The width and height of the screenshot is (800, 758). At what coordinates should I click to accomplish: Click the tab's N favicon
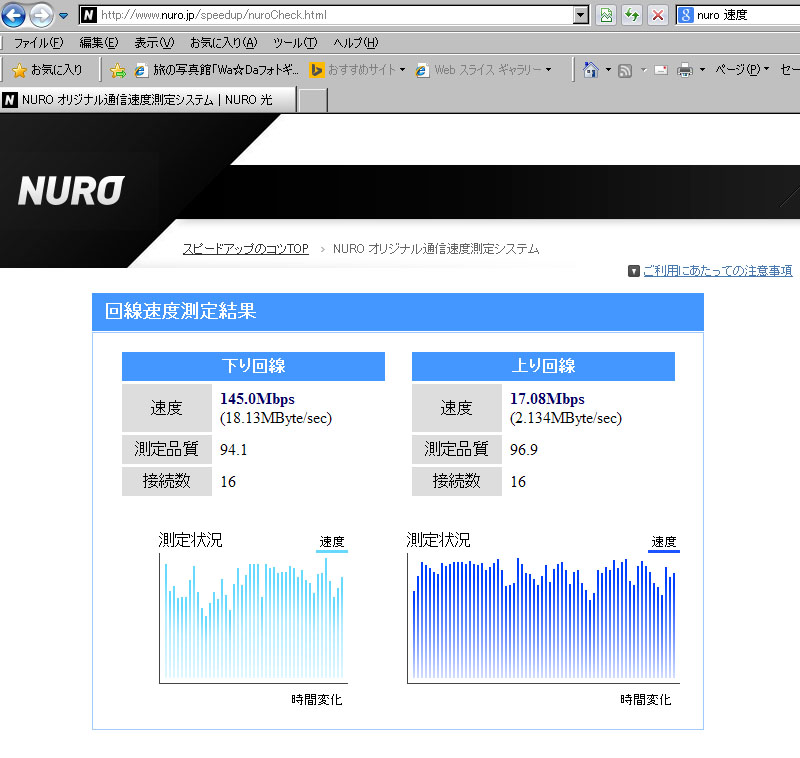click(10, 99)
